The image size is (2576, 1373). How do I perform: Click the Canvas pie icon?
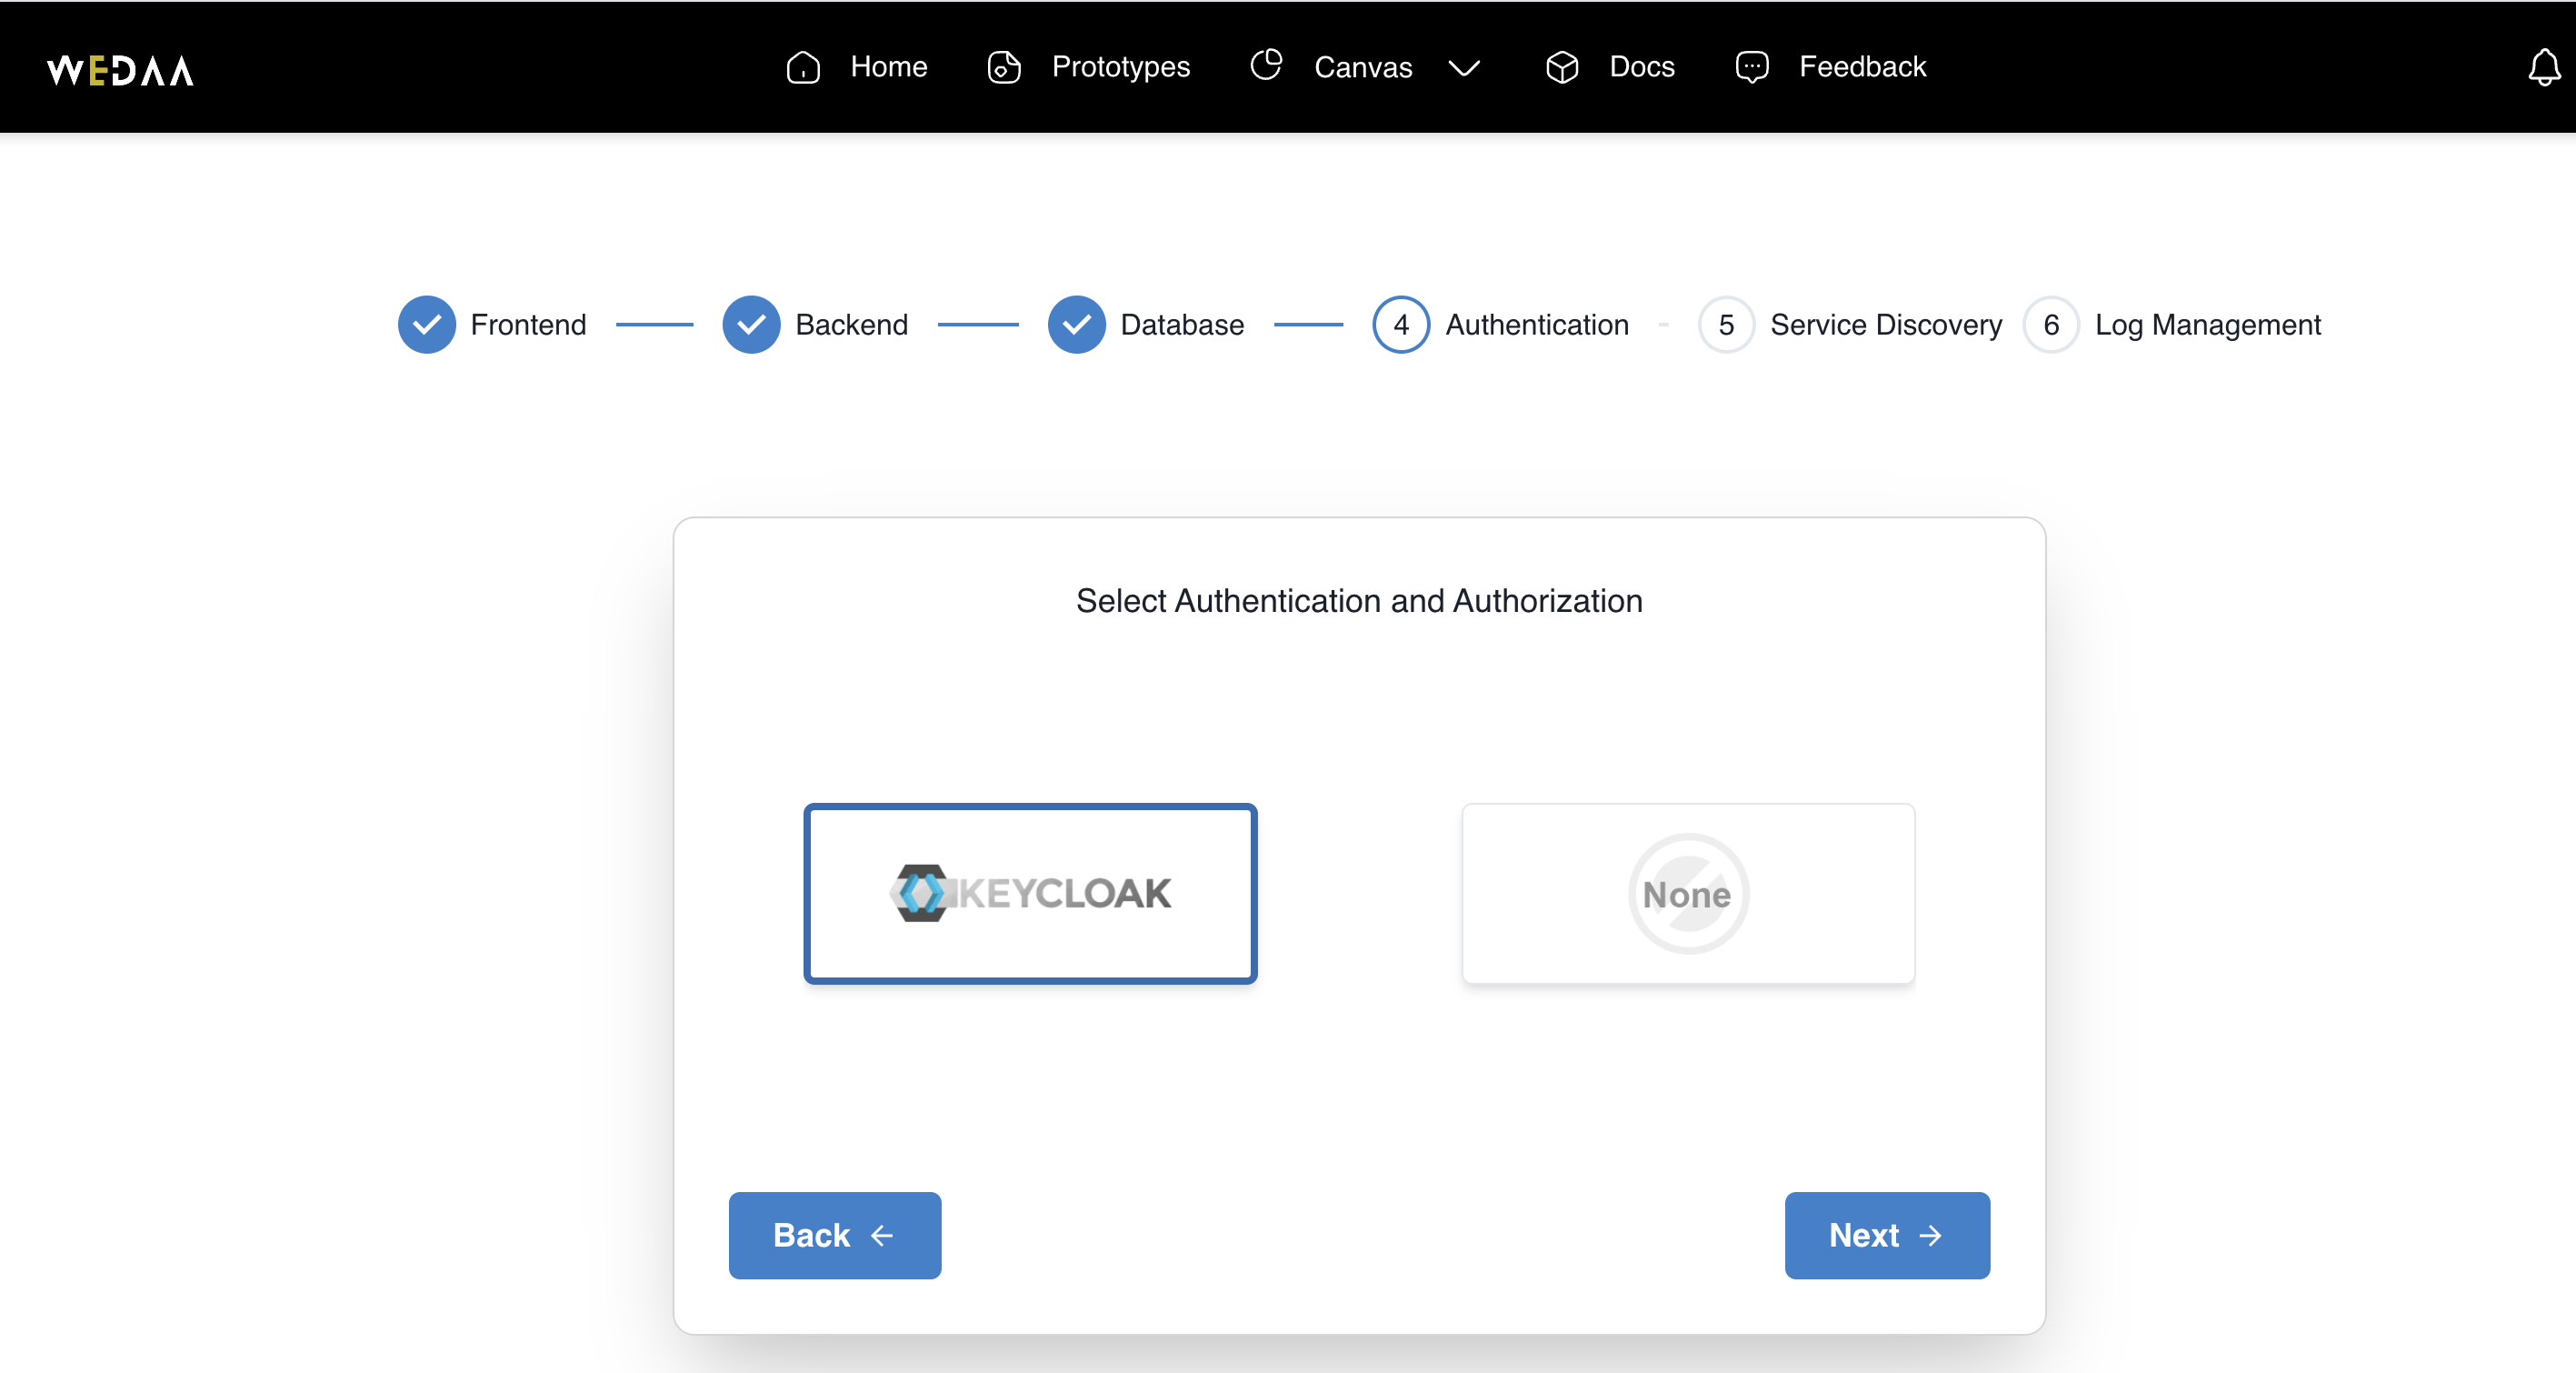1266,65
